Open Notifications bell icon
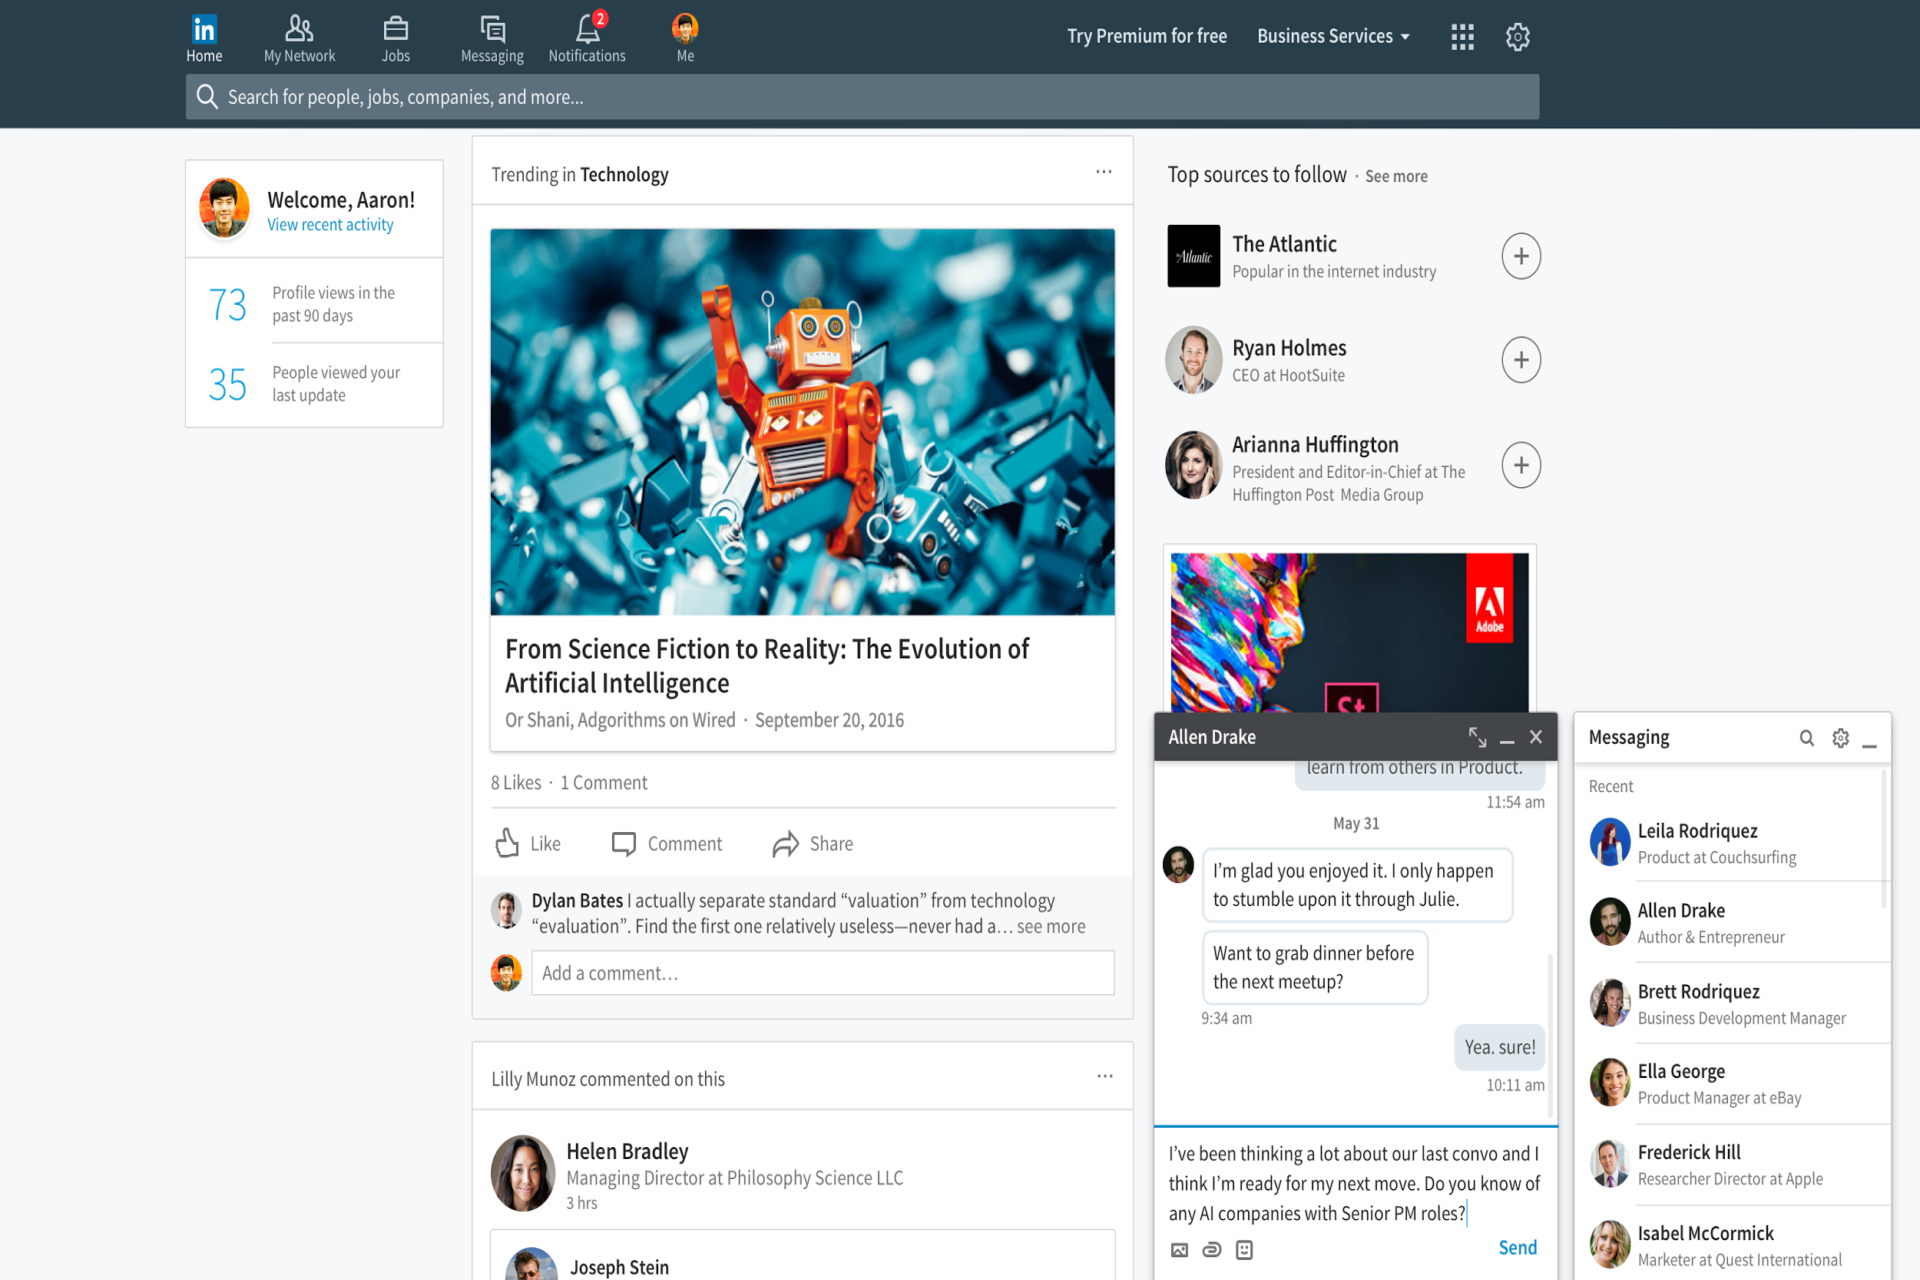 coord(587,38)
